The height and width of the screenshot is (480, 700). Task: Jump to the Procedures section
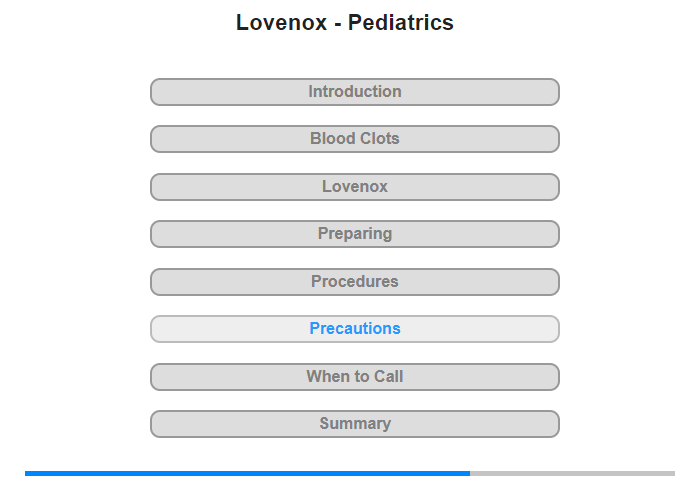(354, 282)
